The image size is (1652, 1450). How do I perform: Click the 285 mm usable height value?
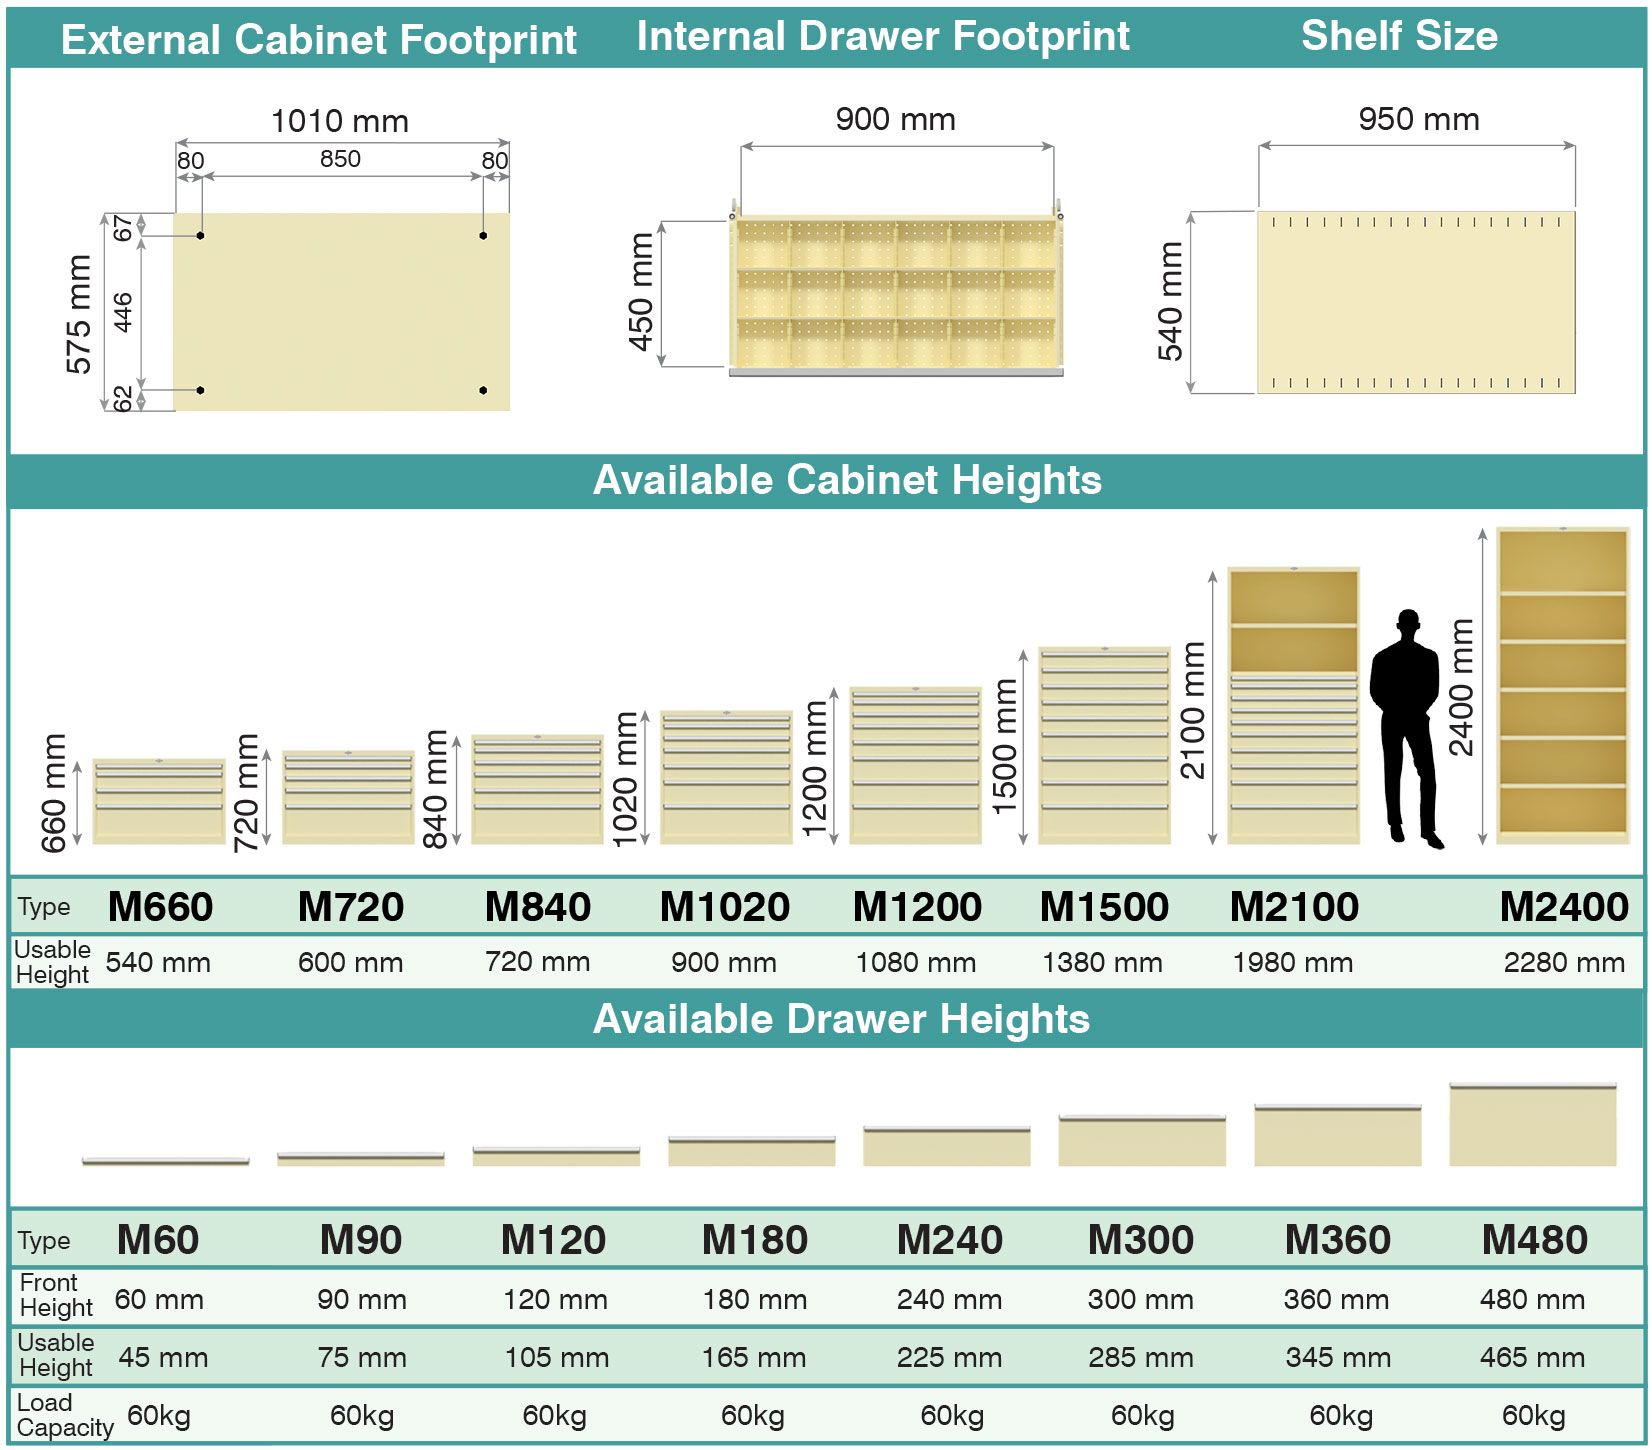[x=1141, y=1358]
